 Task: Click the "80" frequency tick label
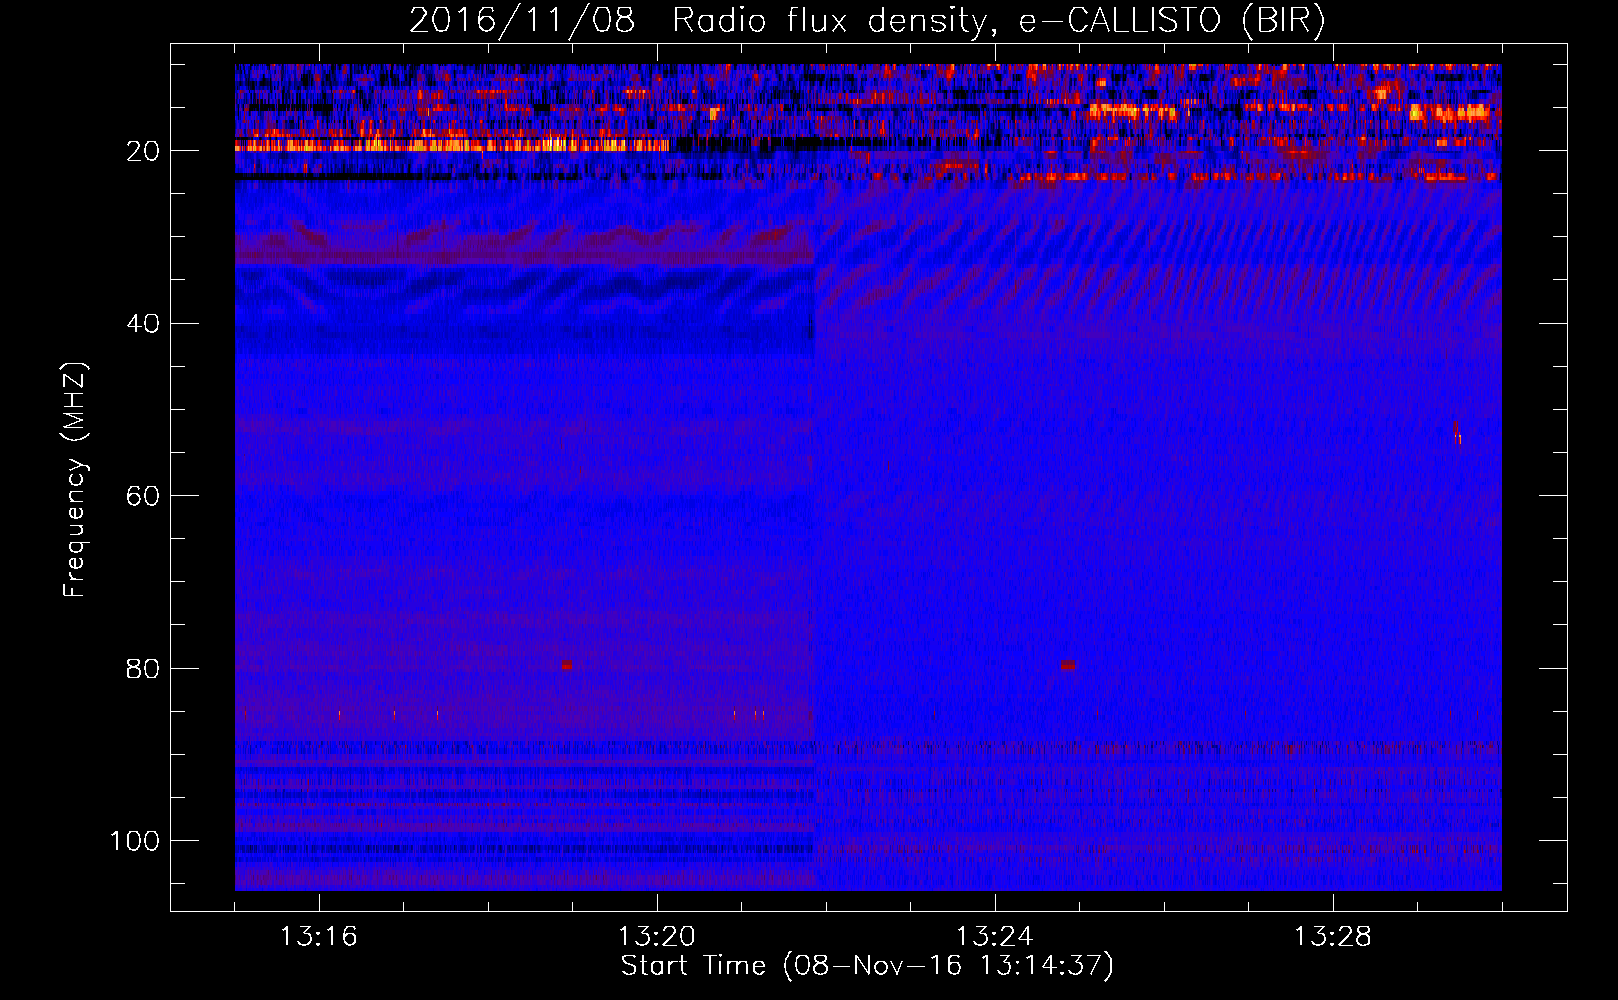click(x=144, y=669)
